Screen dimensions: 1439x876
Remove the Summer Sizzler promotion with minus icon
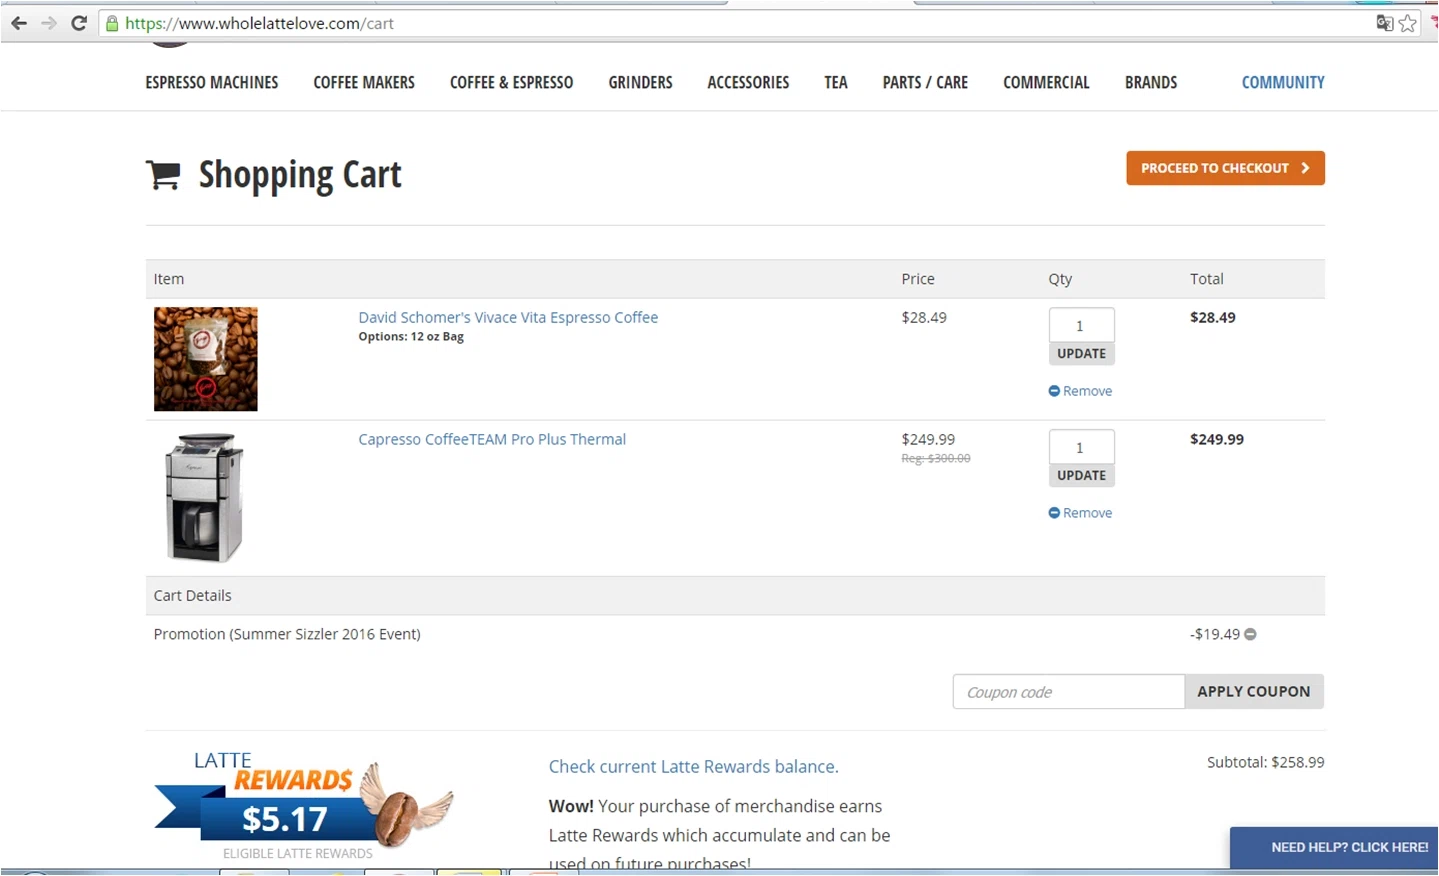(1250, 634)
